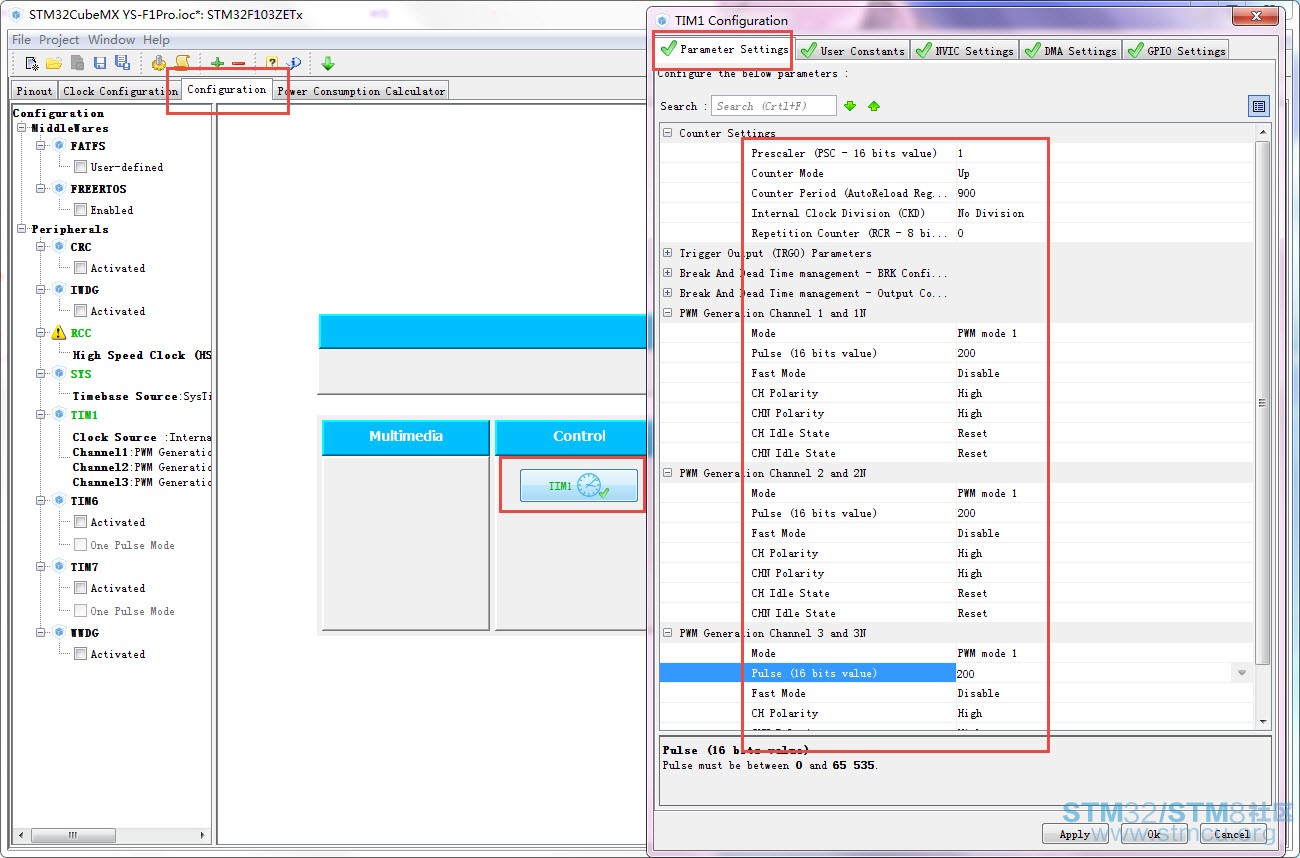Click the parameter list vertical scrollbar
Viewport: 1300px width, 858px height.
coord(1262,402)
